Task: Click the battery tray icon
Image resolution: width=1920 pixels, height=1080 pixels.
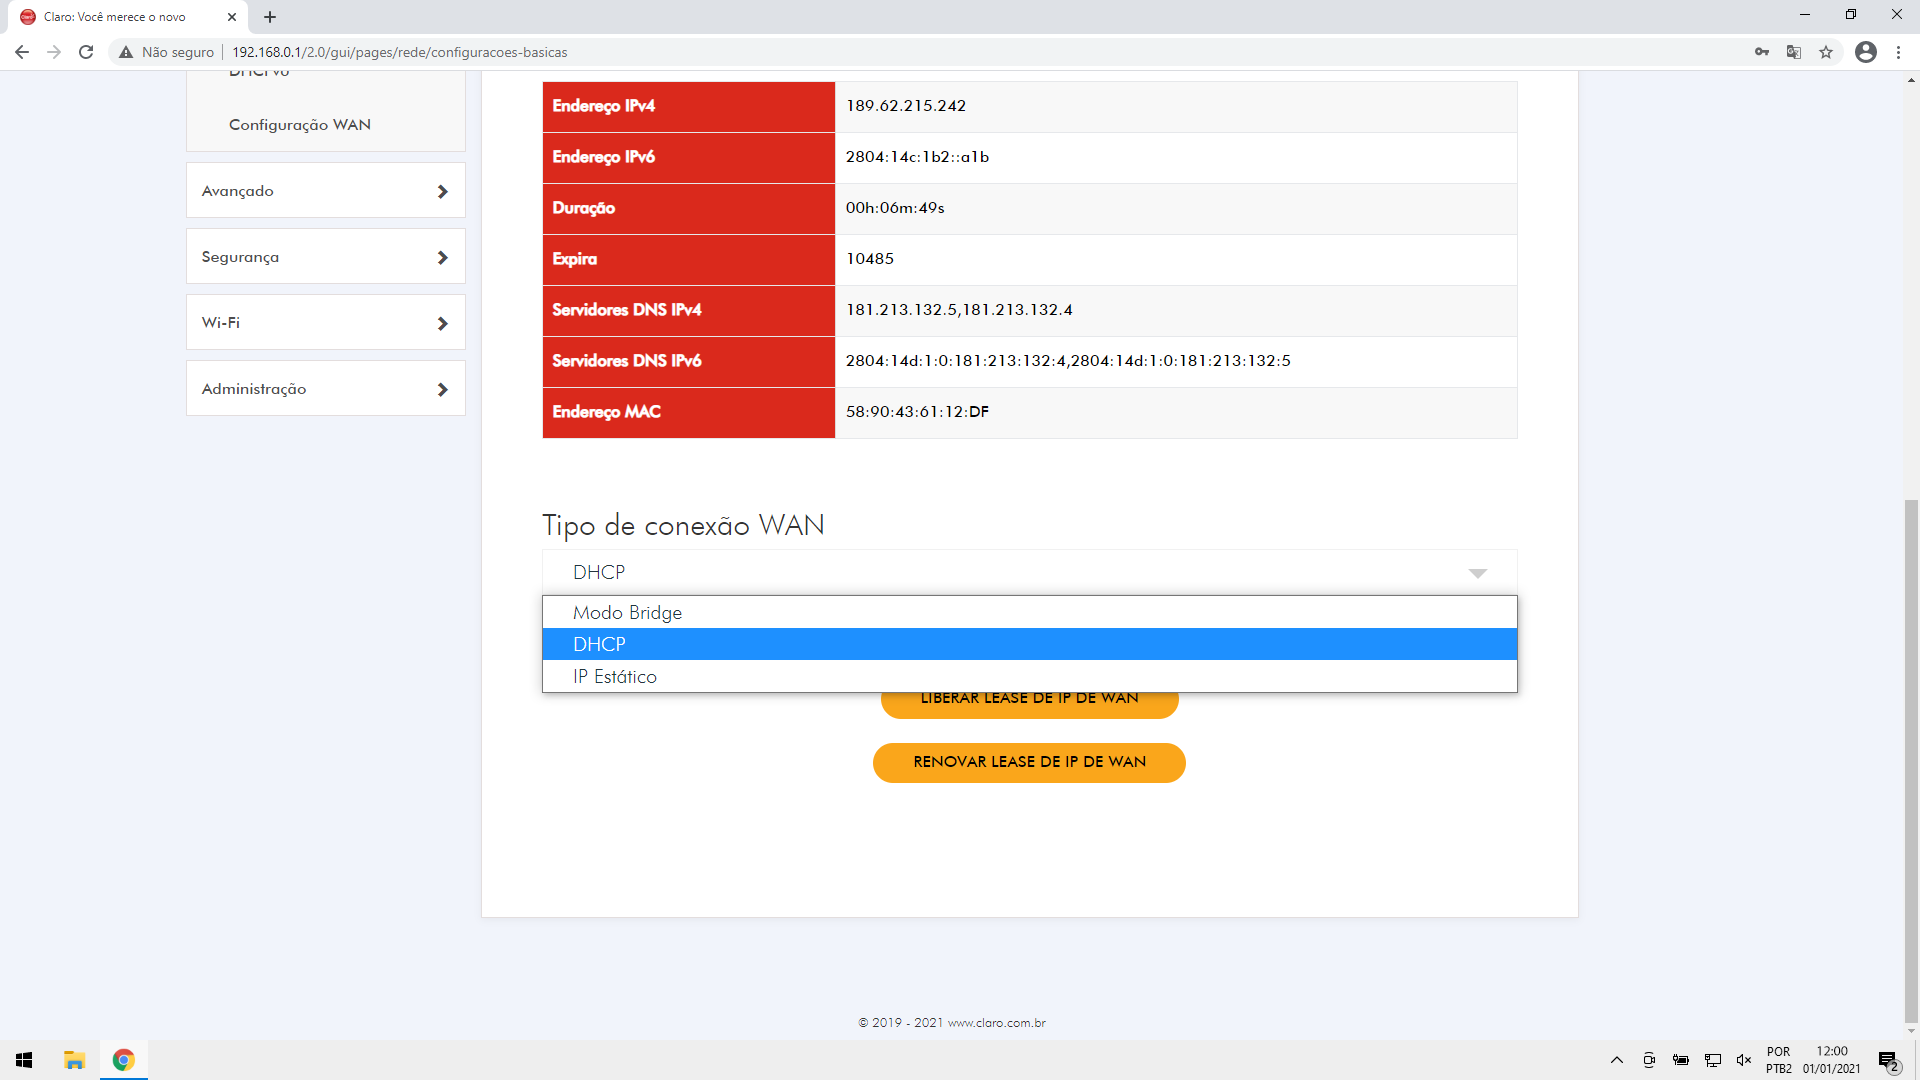Action: 1681,1060
